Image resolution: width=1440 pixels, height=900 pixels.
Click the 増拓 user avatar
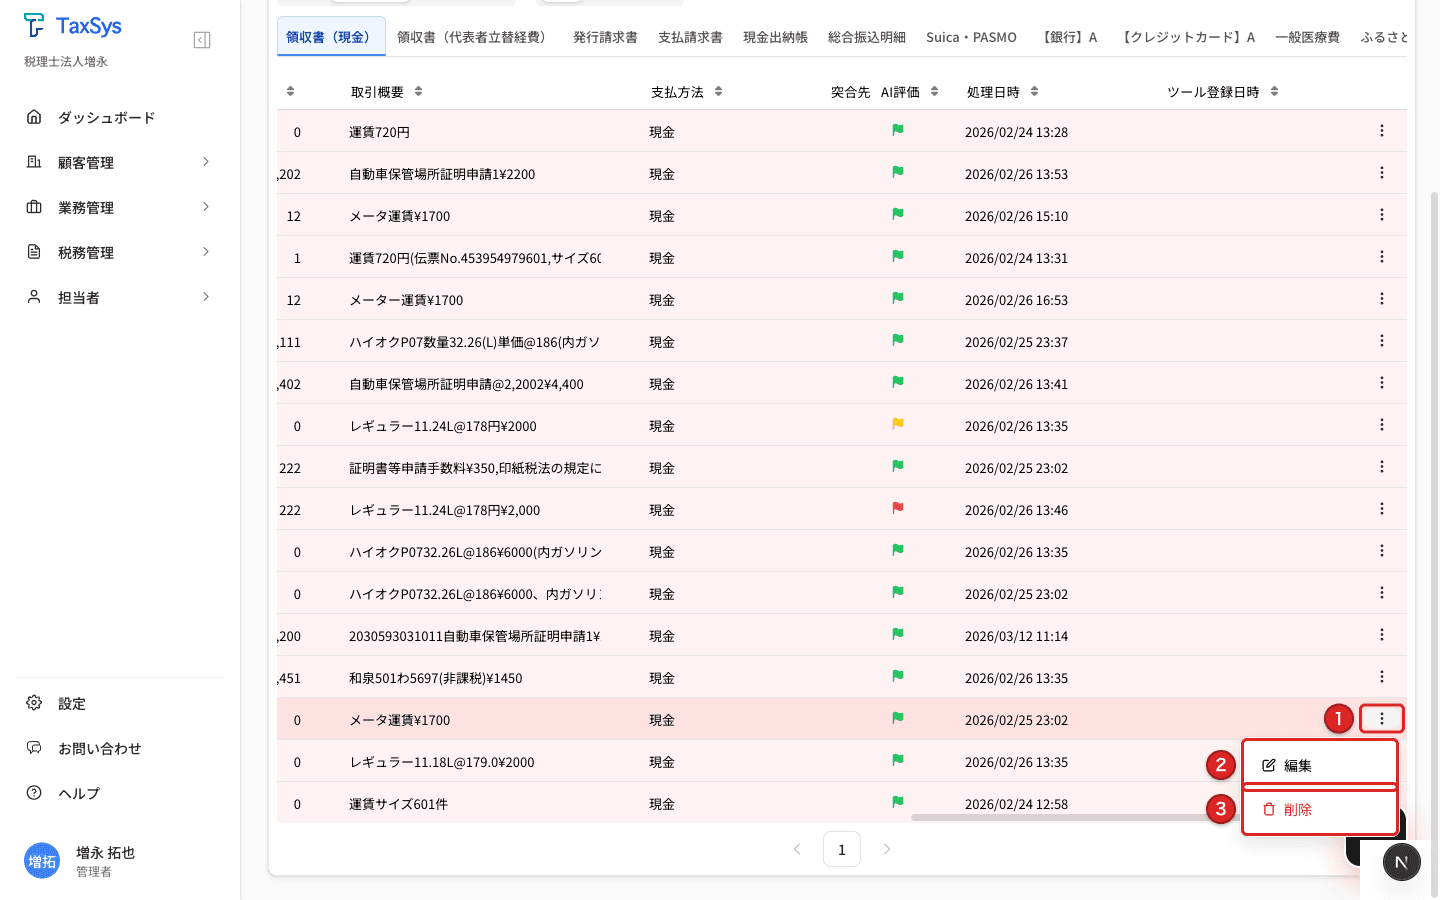(x=42, y=861)
